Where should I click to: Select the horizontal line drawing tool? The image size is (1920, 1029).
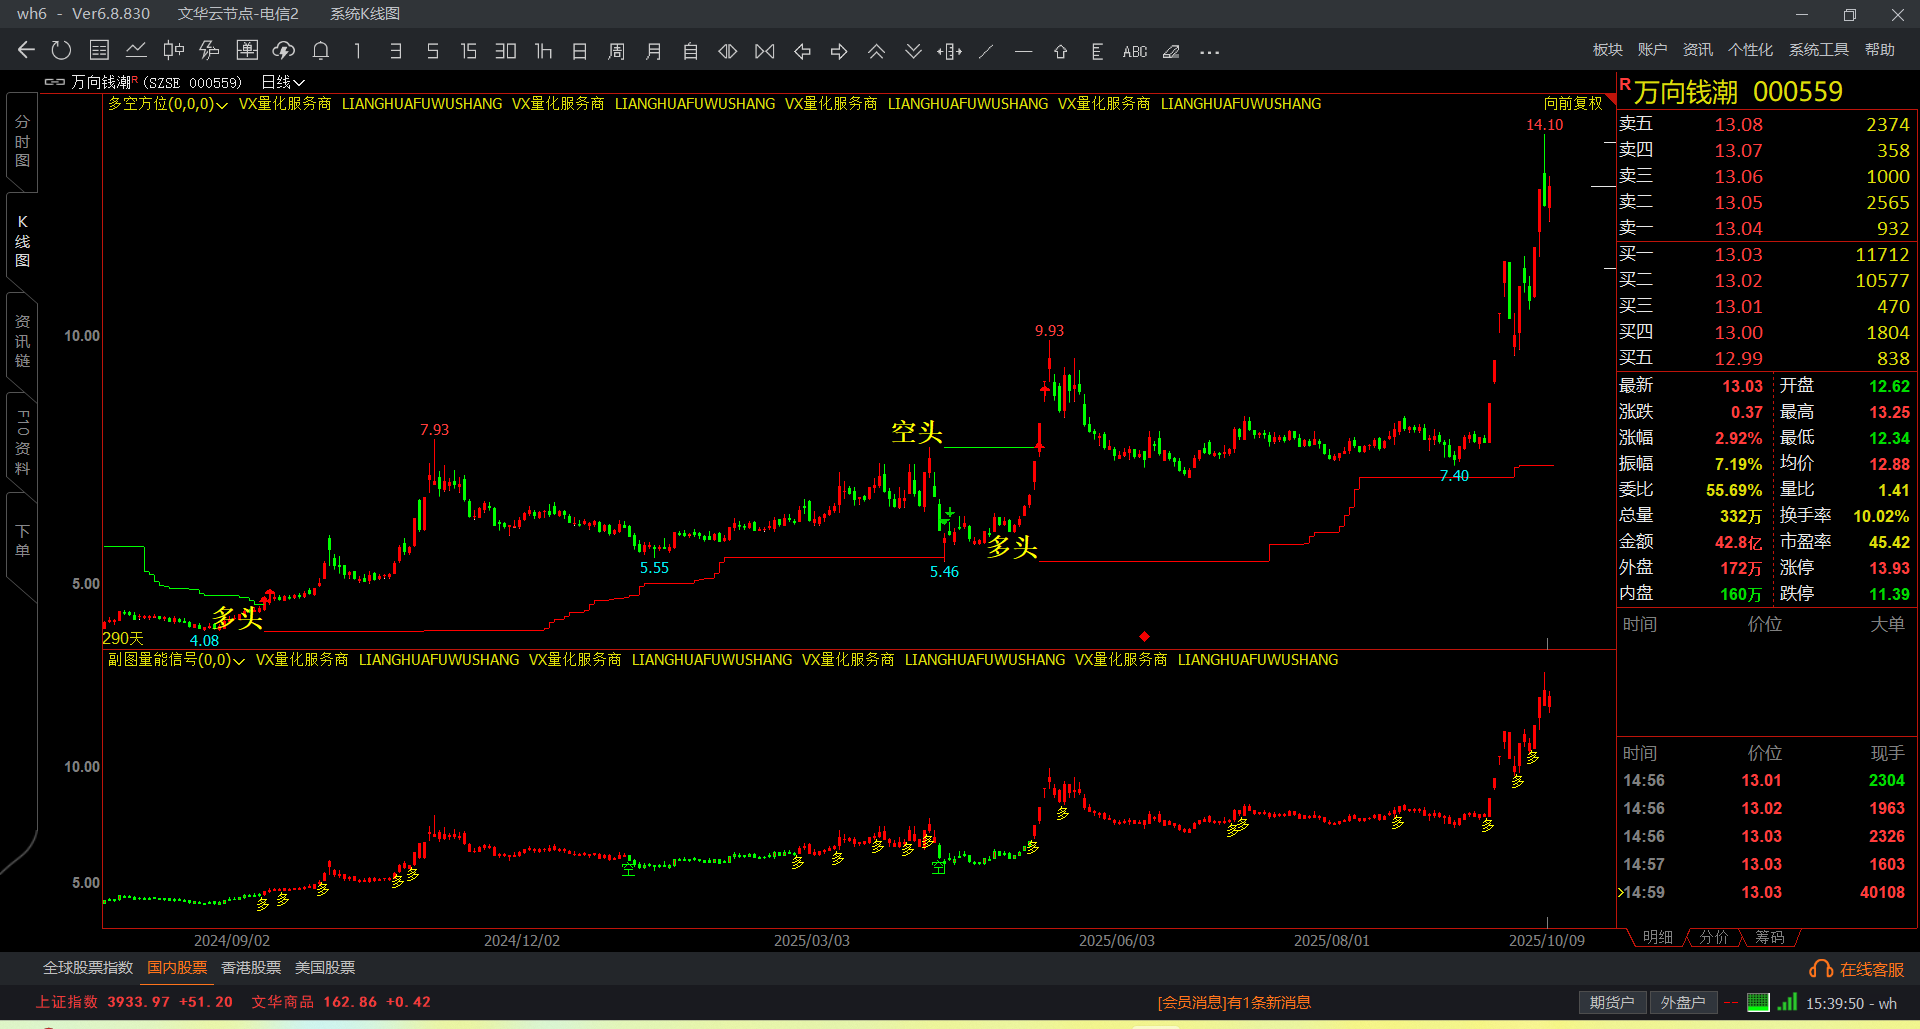[1023, 51]
